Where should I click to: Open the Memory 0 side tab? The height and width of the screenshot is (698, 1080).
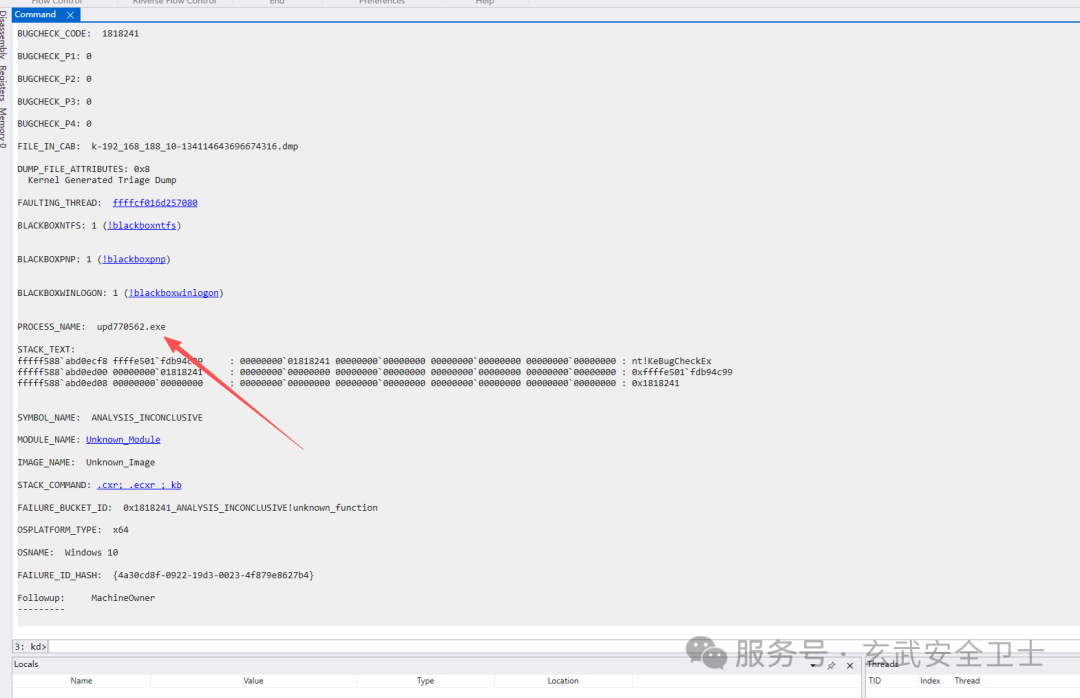point(5,128)
